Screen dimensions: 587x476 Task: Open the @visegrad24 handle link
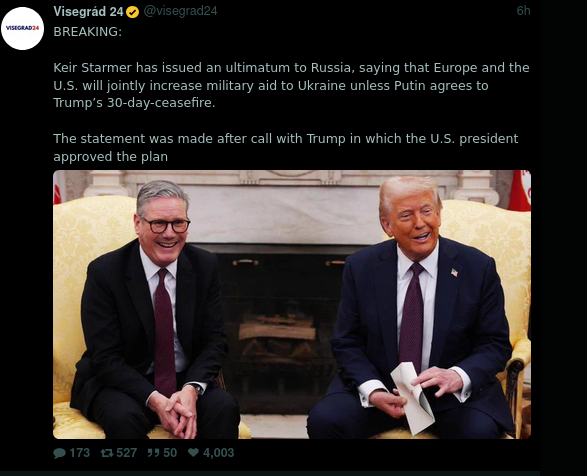click(180, 11)
